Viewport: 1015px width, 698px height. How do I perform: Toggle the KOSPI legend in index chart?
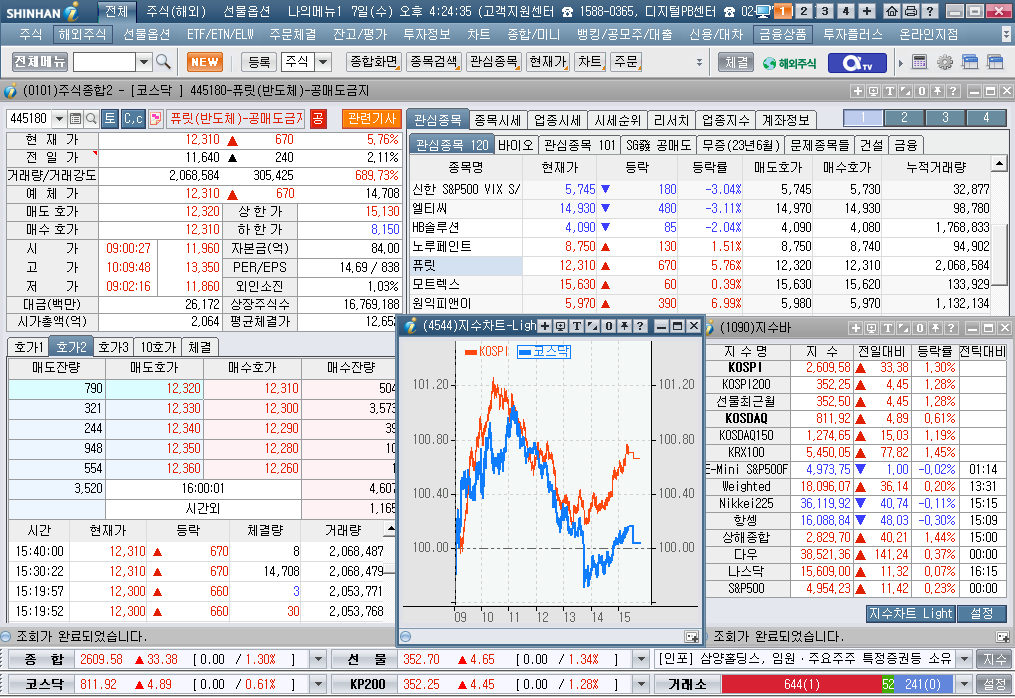pyautogui.click(x=487, y=352)
